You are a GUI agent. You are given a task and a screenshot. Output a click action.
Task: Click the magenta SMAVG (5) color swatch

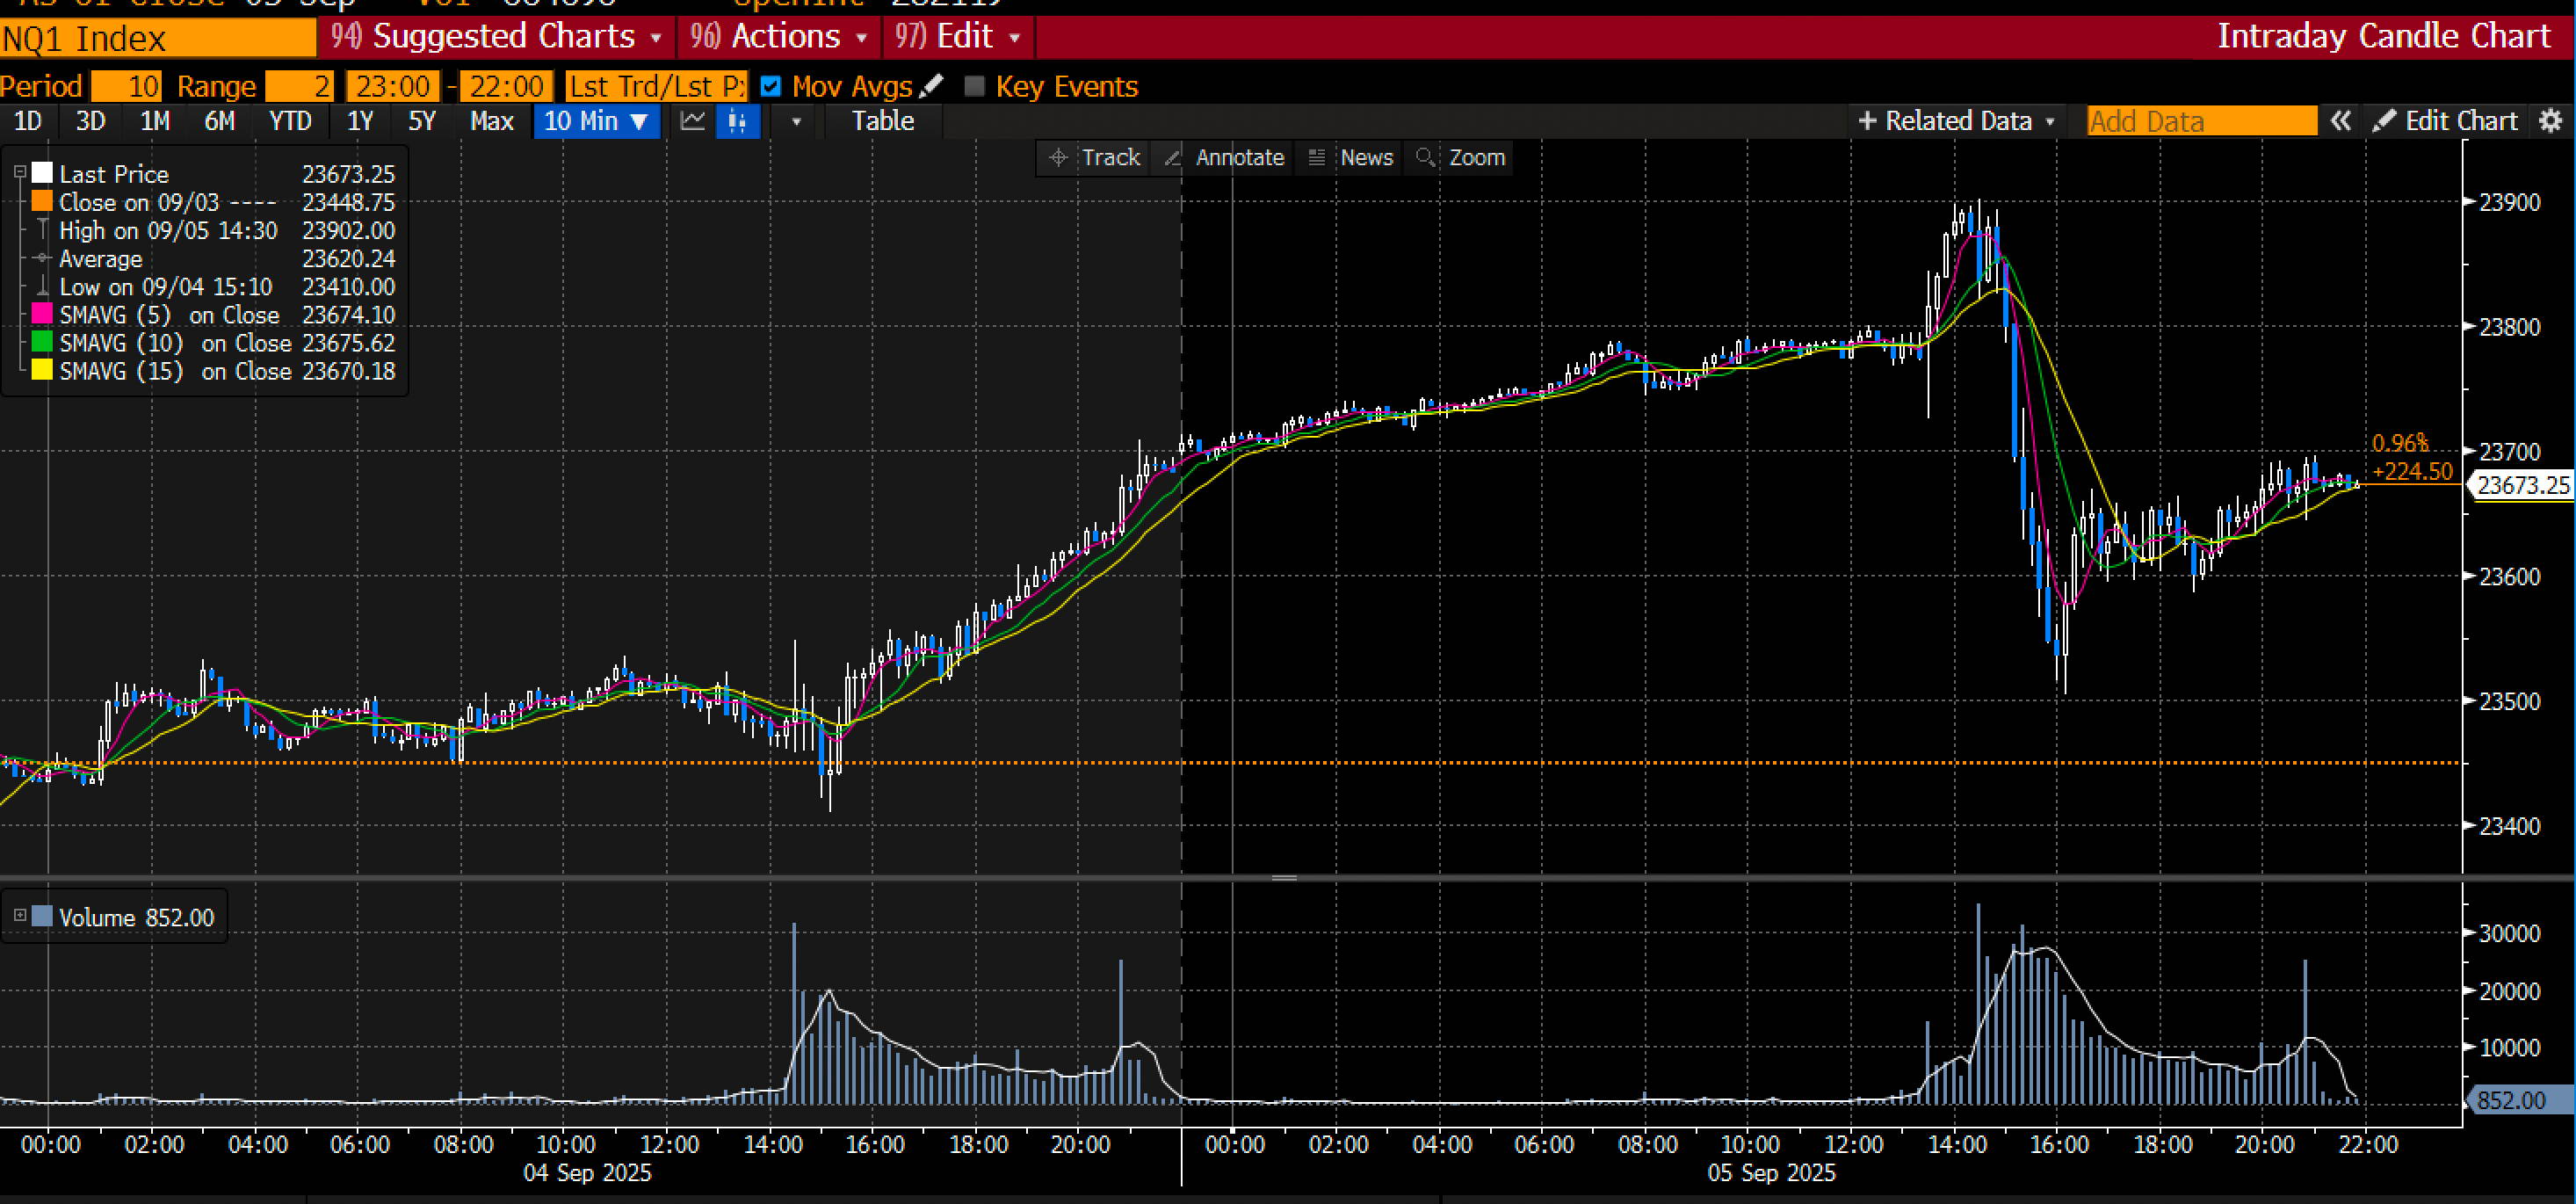click(x=42, y=314)
